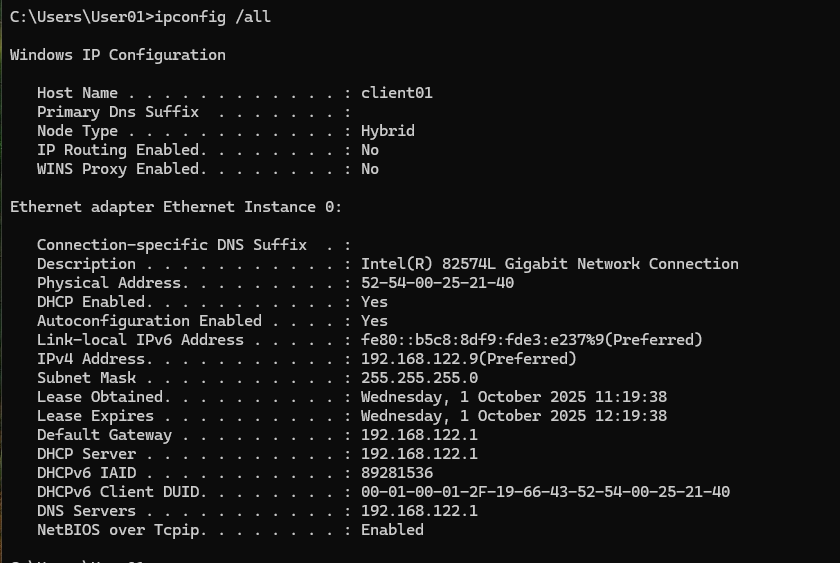Viewport: 840px width, 563px height.
Task: Click the DHCP Enabled Yes value
Action: tap(374, 302)
